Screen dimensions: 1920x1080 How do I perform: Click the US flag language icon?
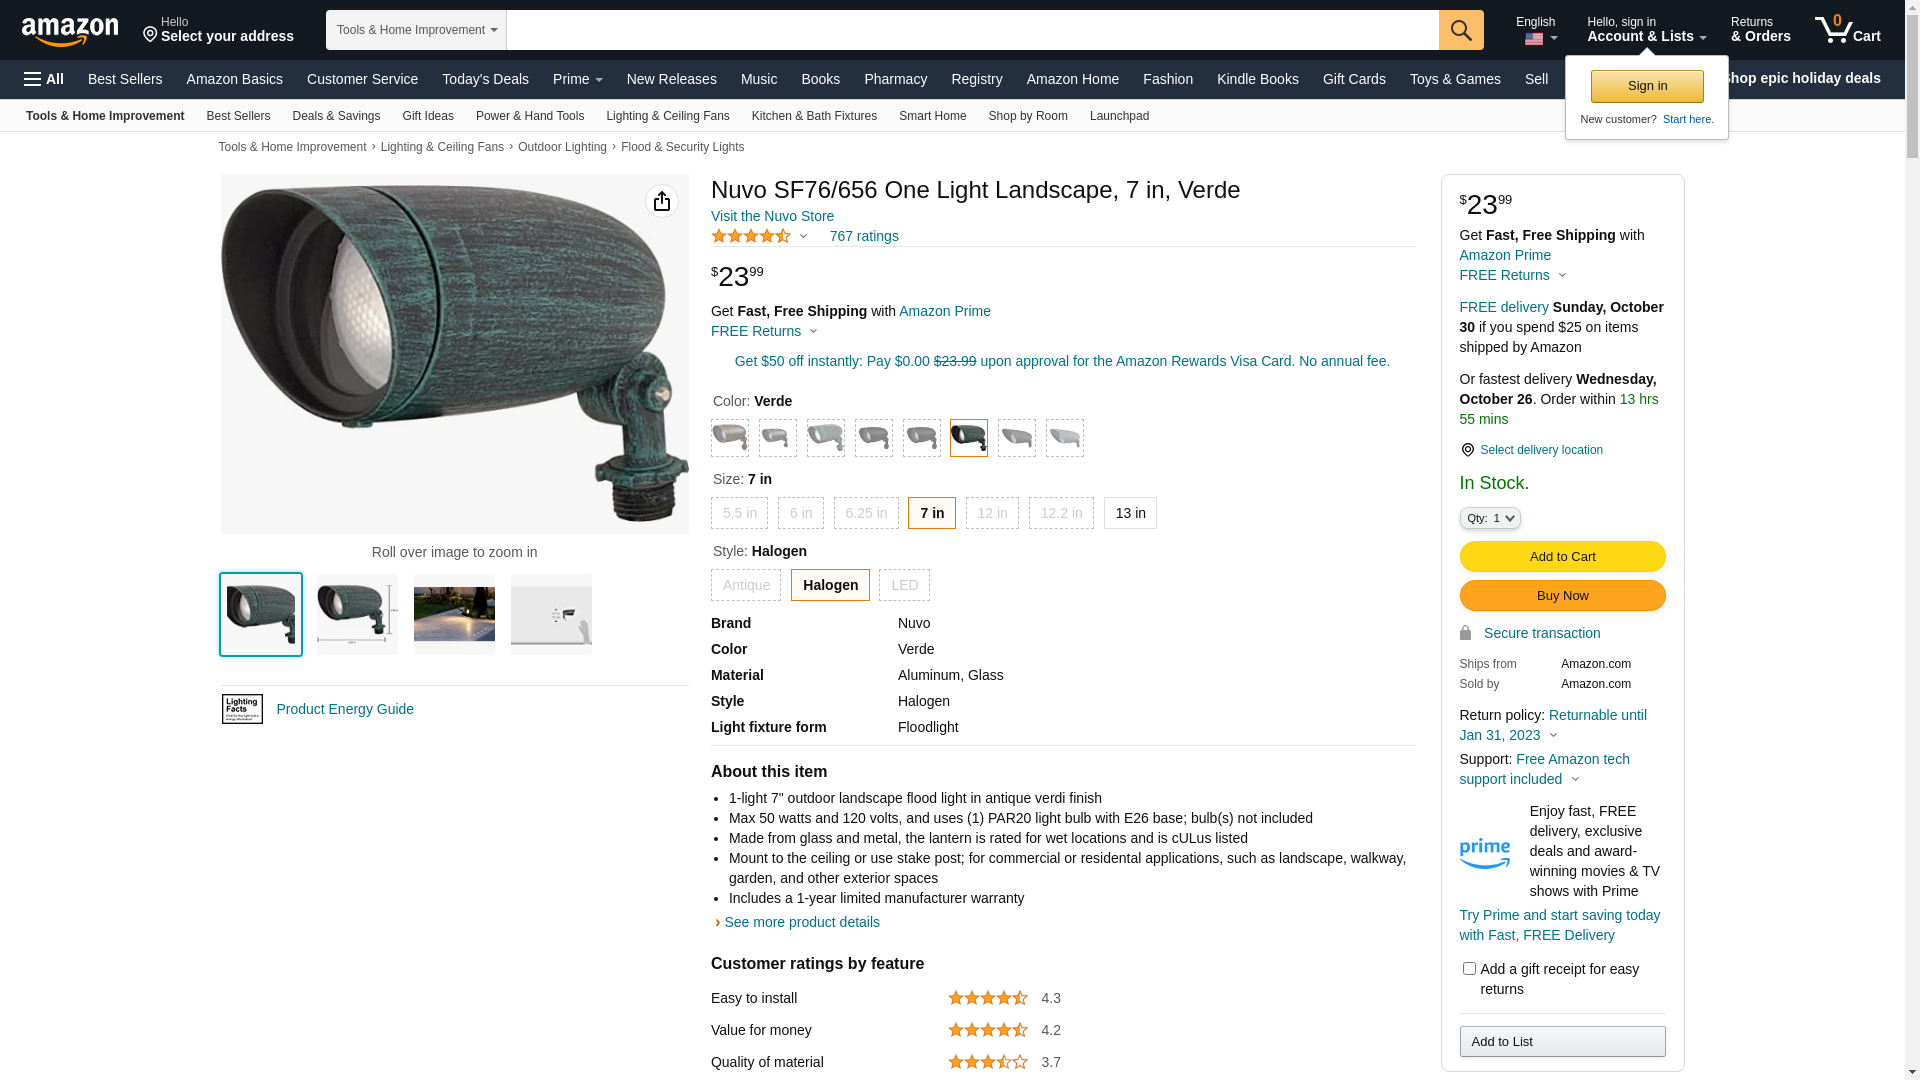click(x=1533, y=40)
